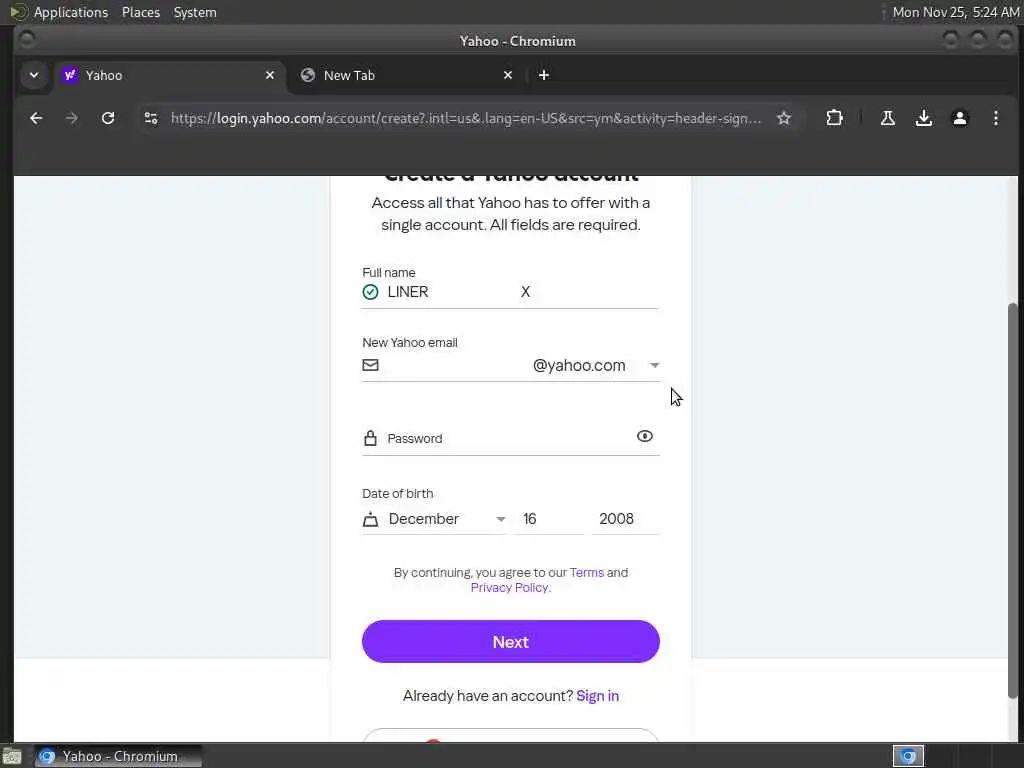Open the tab search dropdown arrow
The image size is (1024, 768).
tap(34, 75)
